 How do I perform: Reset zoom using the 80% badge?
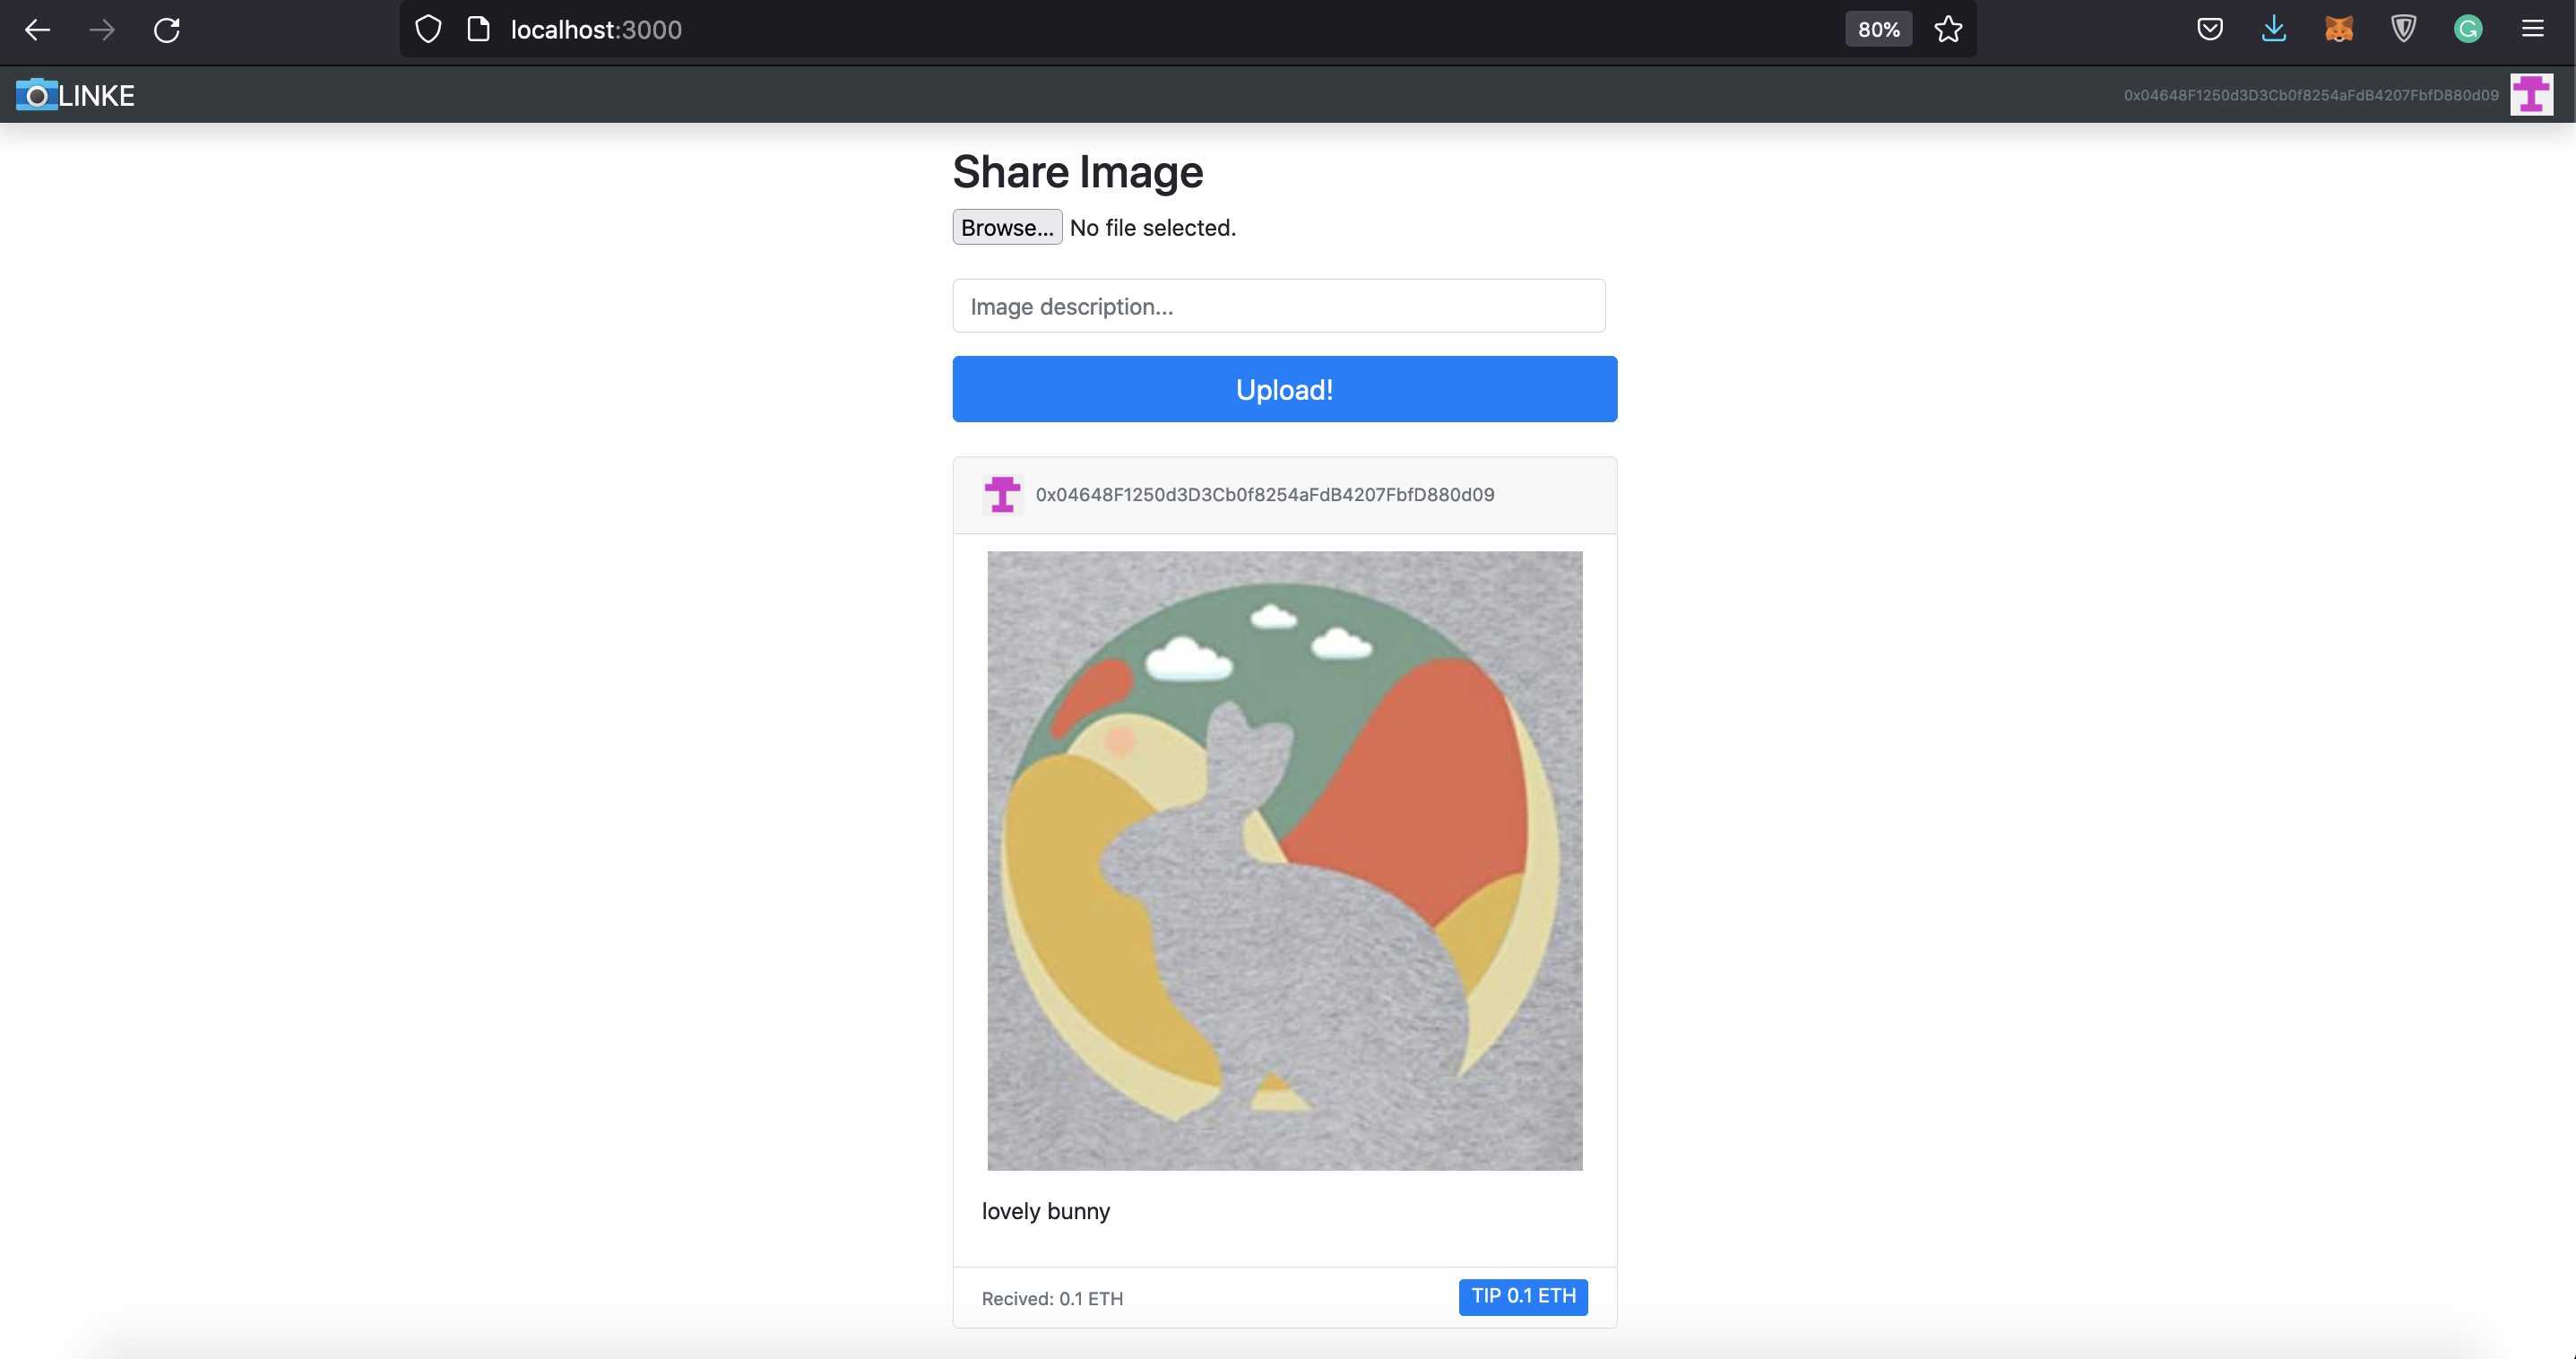coord(1878,29)
